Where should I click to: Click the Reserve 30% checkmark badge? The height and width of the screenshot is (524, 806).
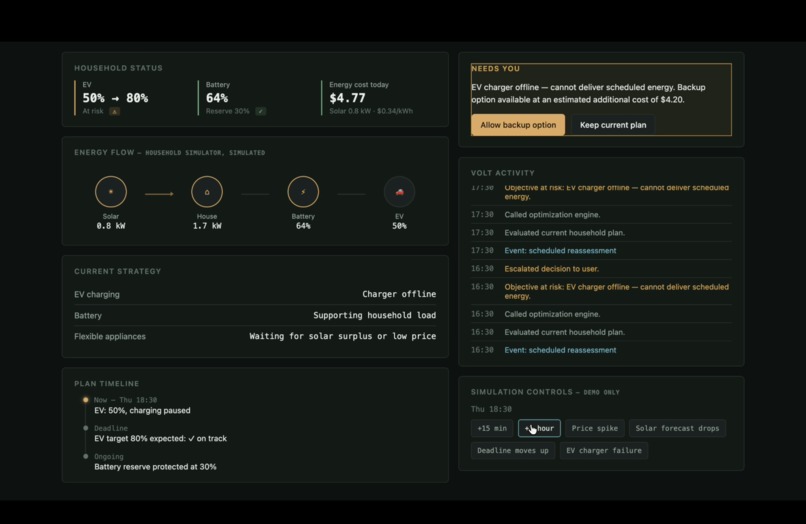(261, 111)
